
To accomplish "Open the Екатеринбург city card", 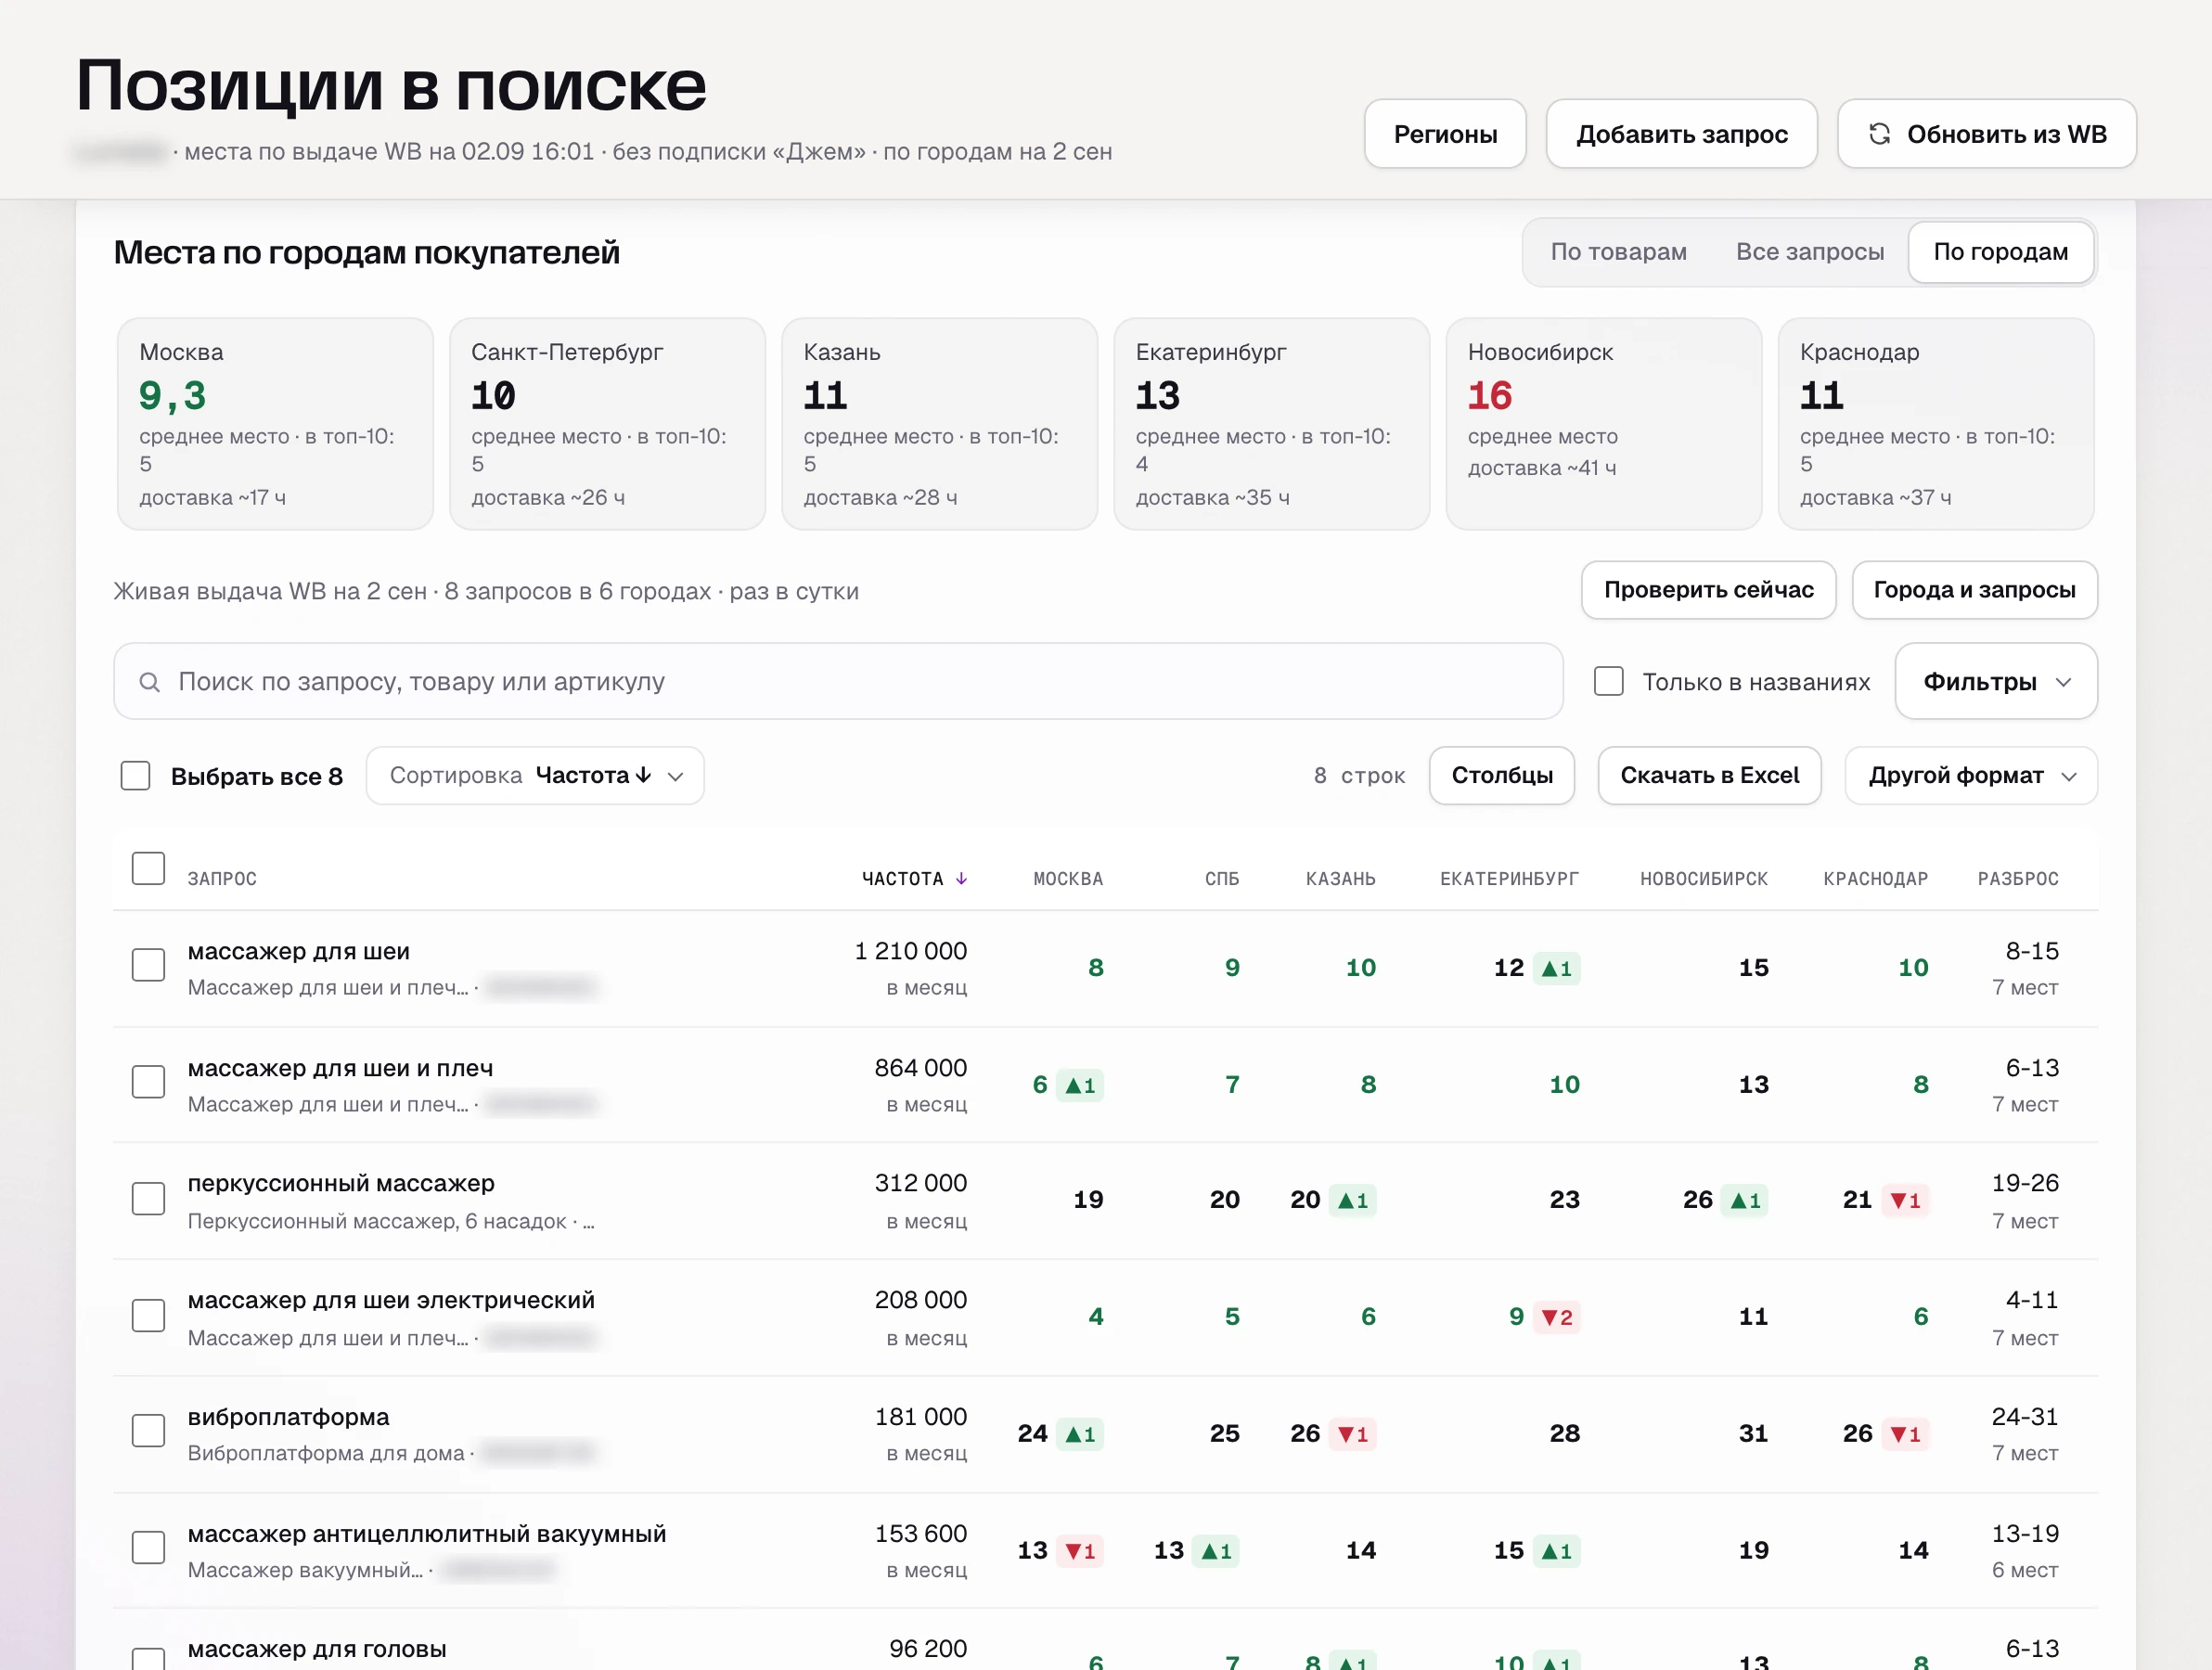I will 1271,424.
